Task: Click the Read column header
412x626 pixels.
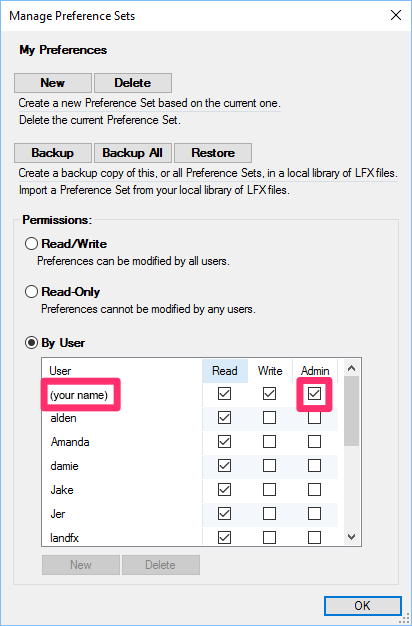Action: [225, 371]
